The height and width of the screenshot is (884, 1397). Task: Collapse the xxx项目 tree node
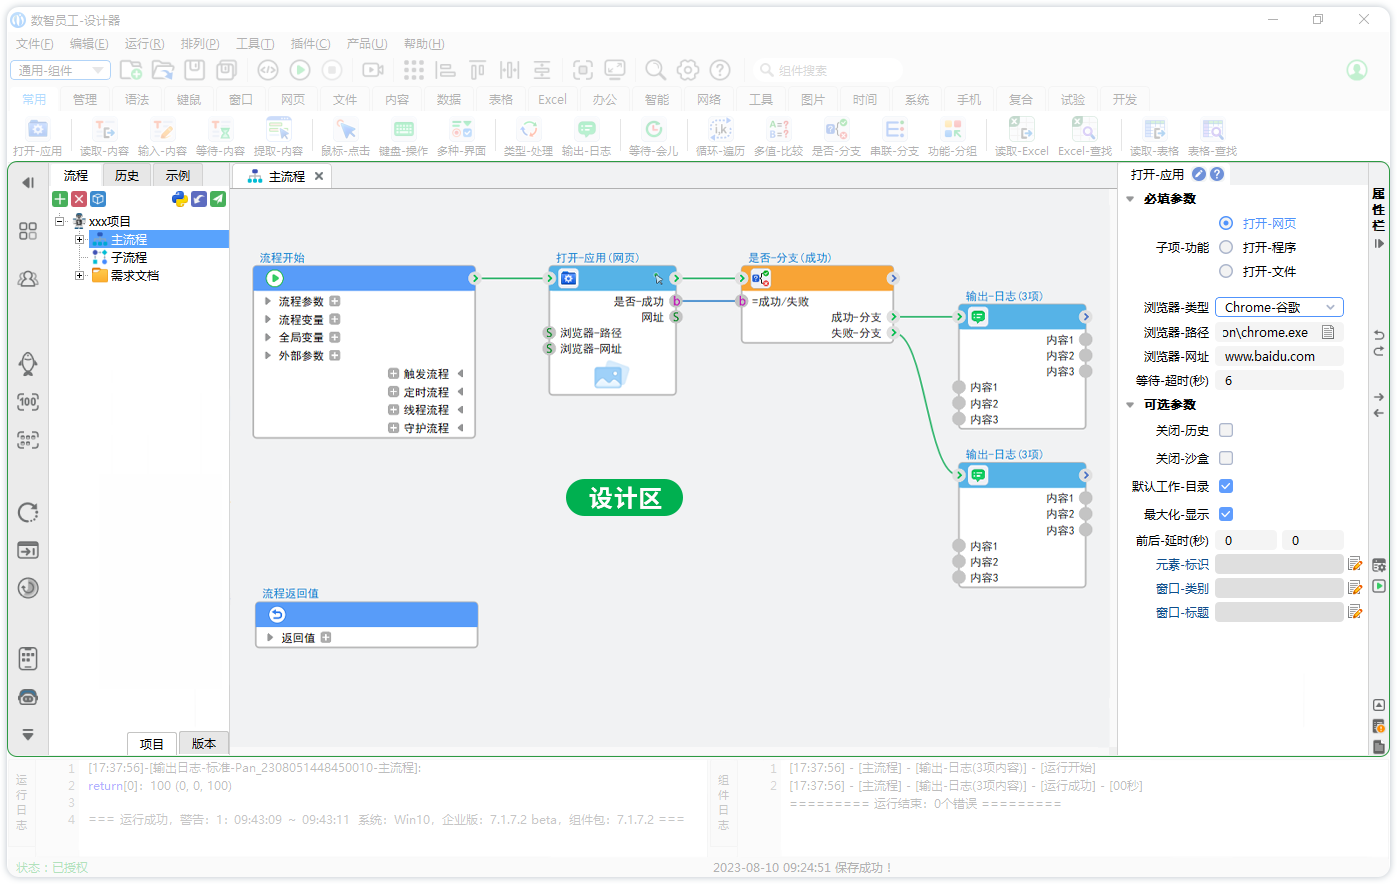60,221
